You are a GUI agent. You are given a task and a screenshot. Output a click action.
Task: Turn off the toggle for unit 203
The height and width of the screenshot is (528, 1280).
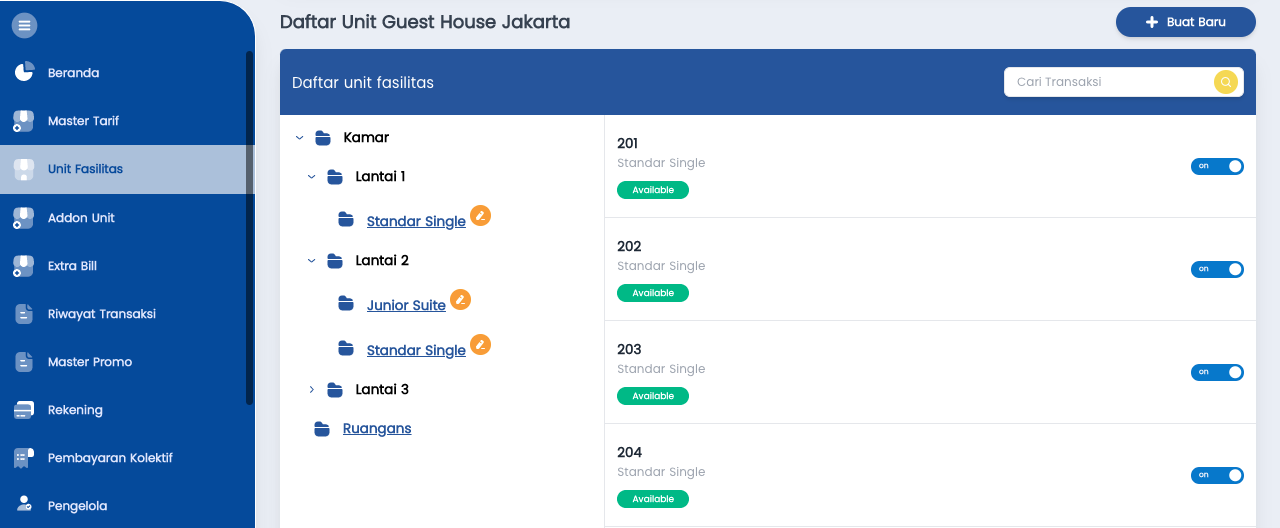point(1217,372)
